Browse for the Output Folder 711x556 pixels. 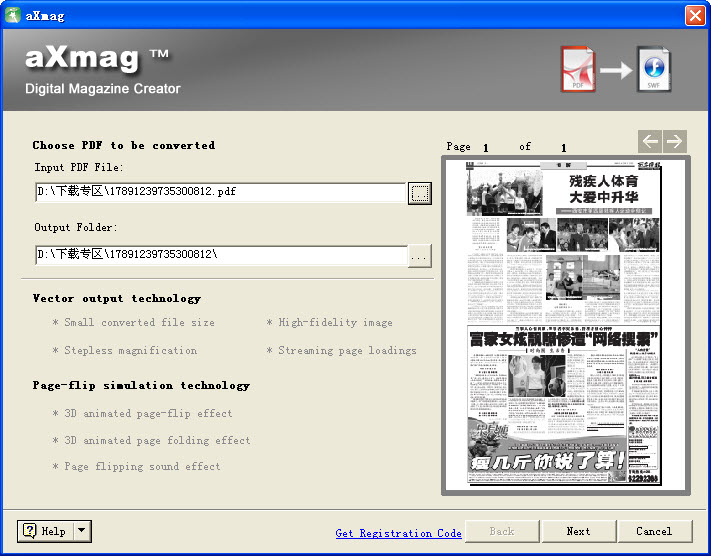coord(420,256)
